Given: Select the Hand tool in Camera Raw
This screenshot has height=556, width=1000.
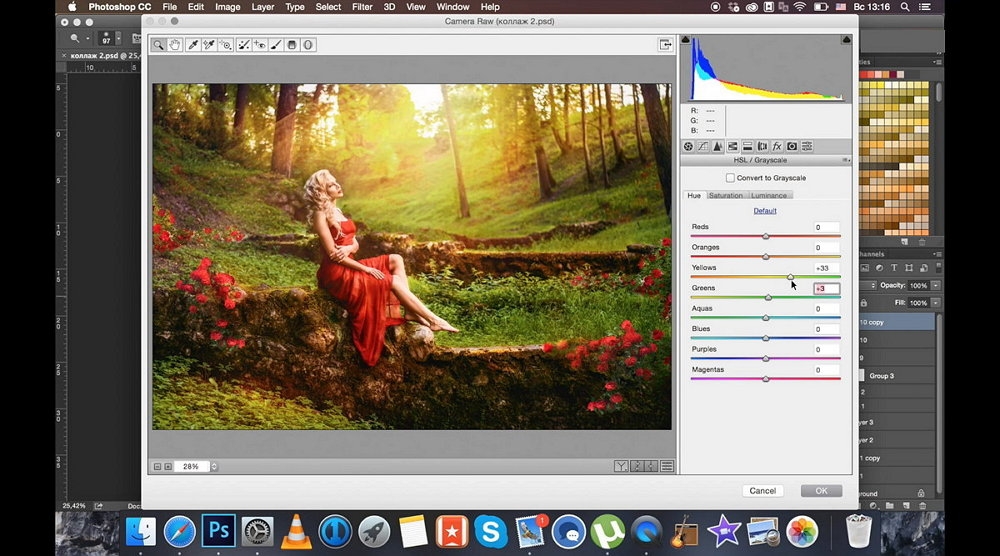Looking at the screenshot, I should click(175, 45).
